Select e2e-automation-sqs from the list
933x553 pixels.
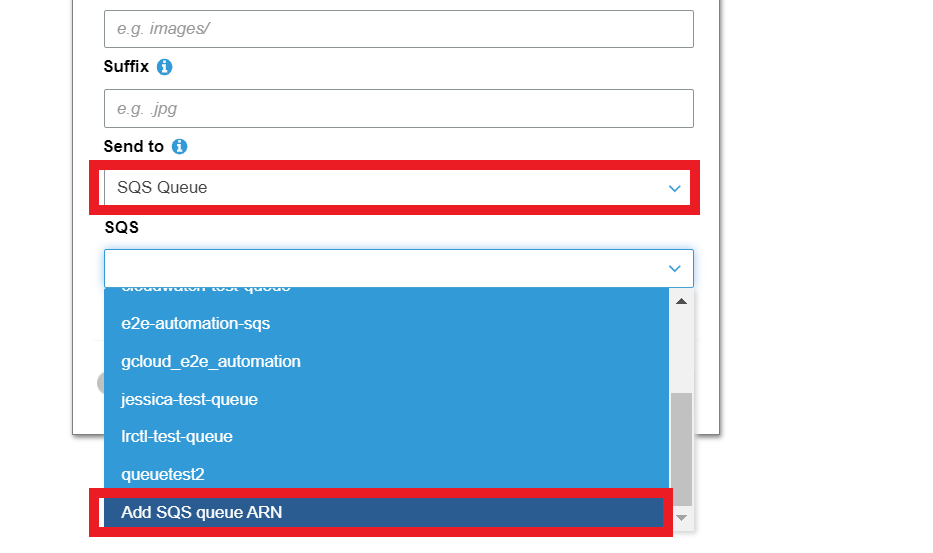point(195,324)
